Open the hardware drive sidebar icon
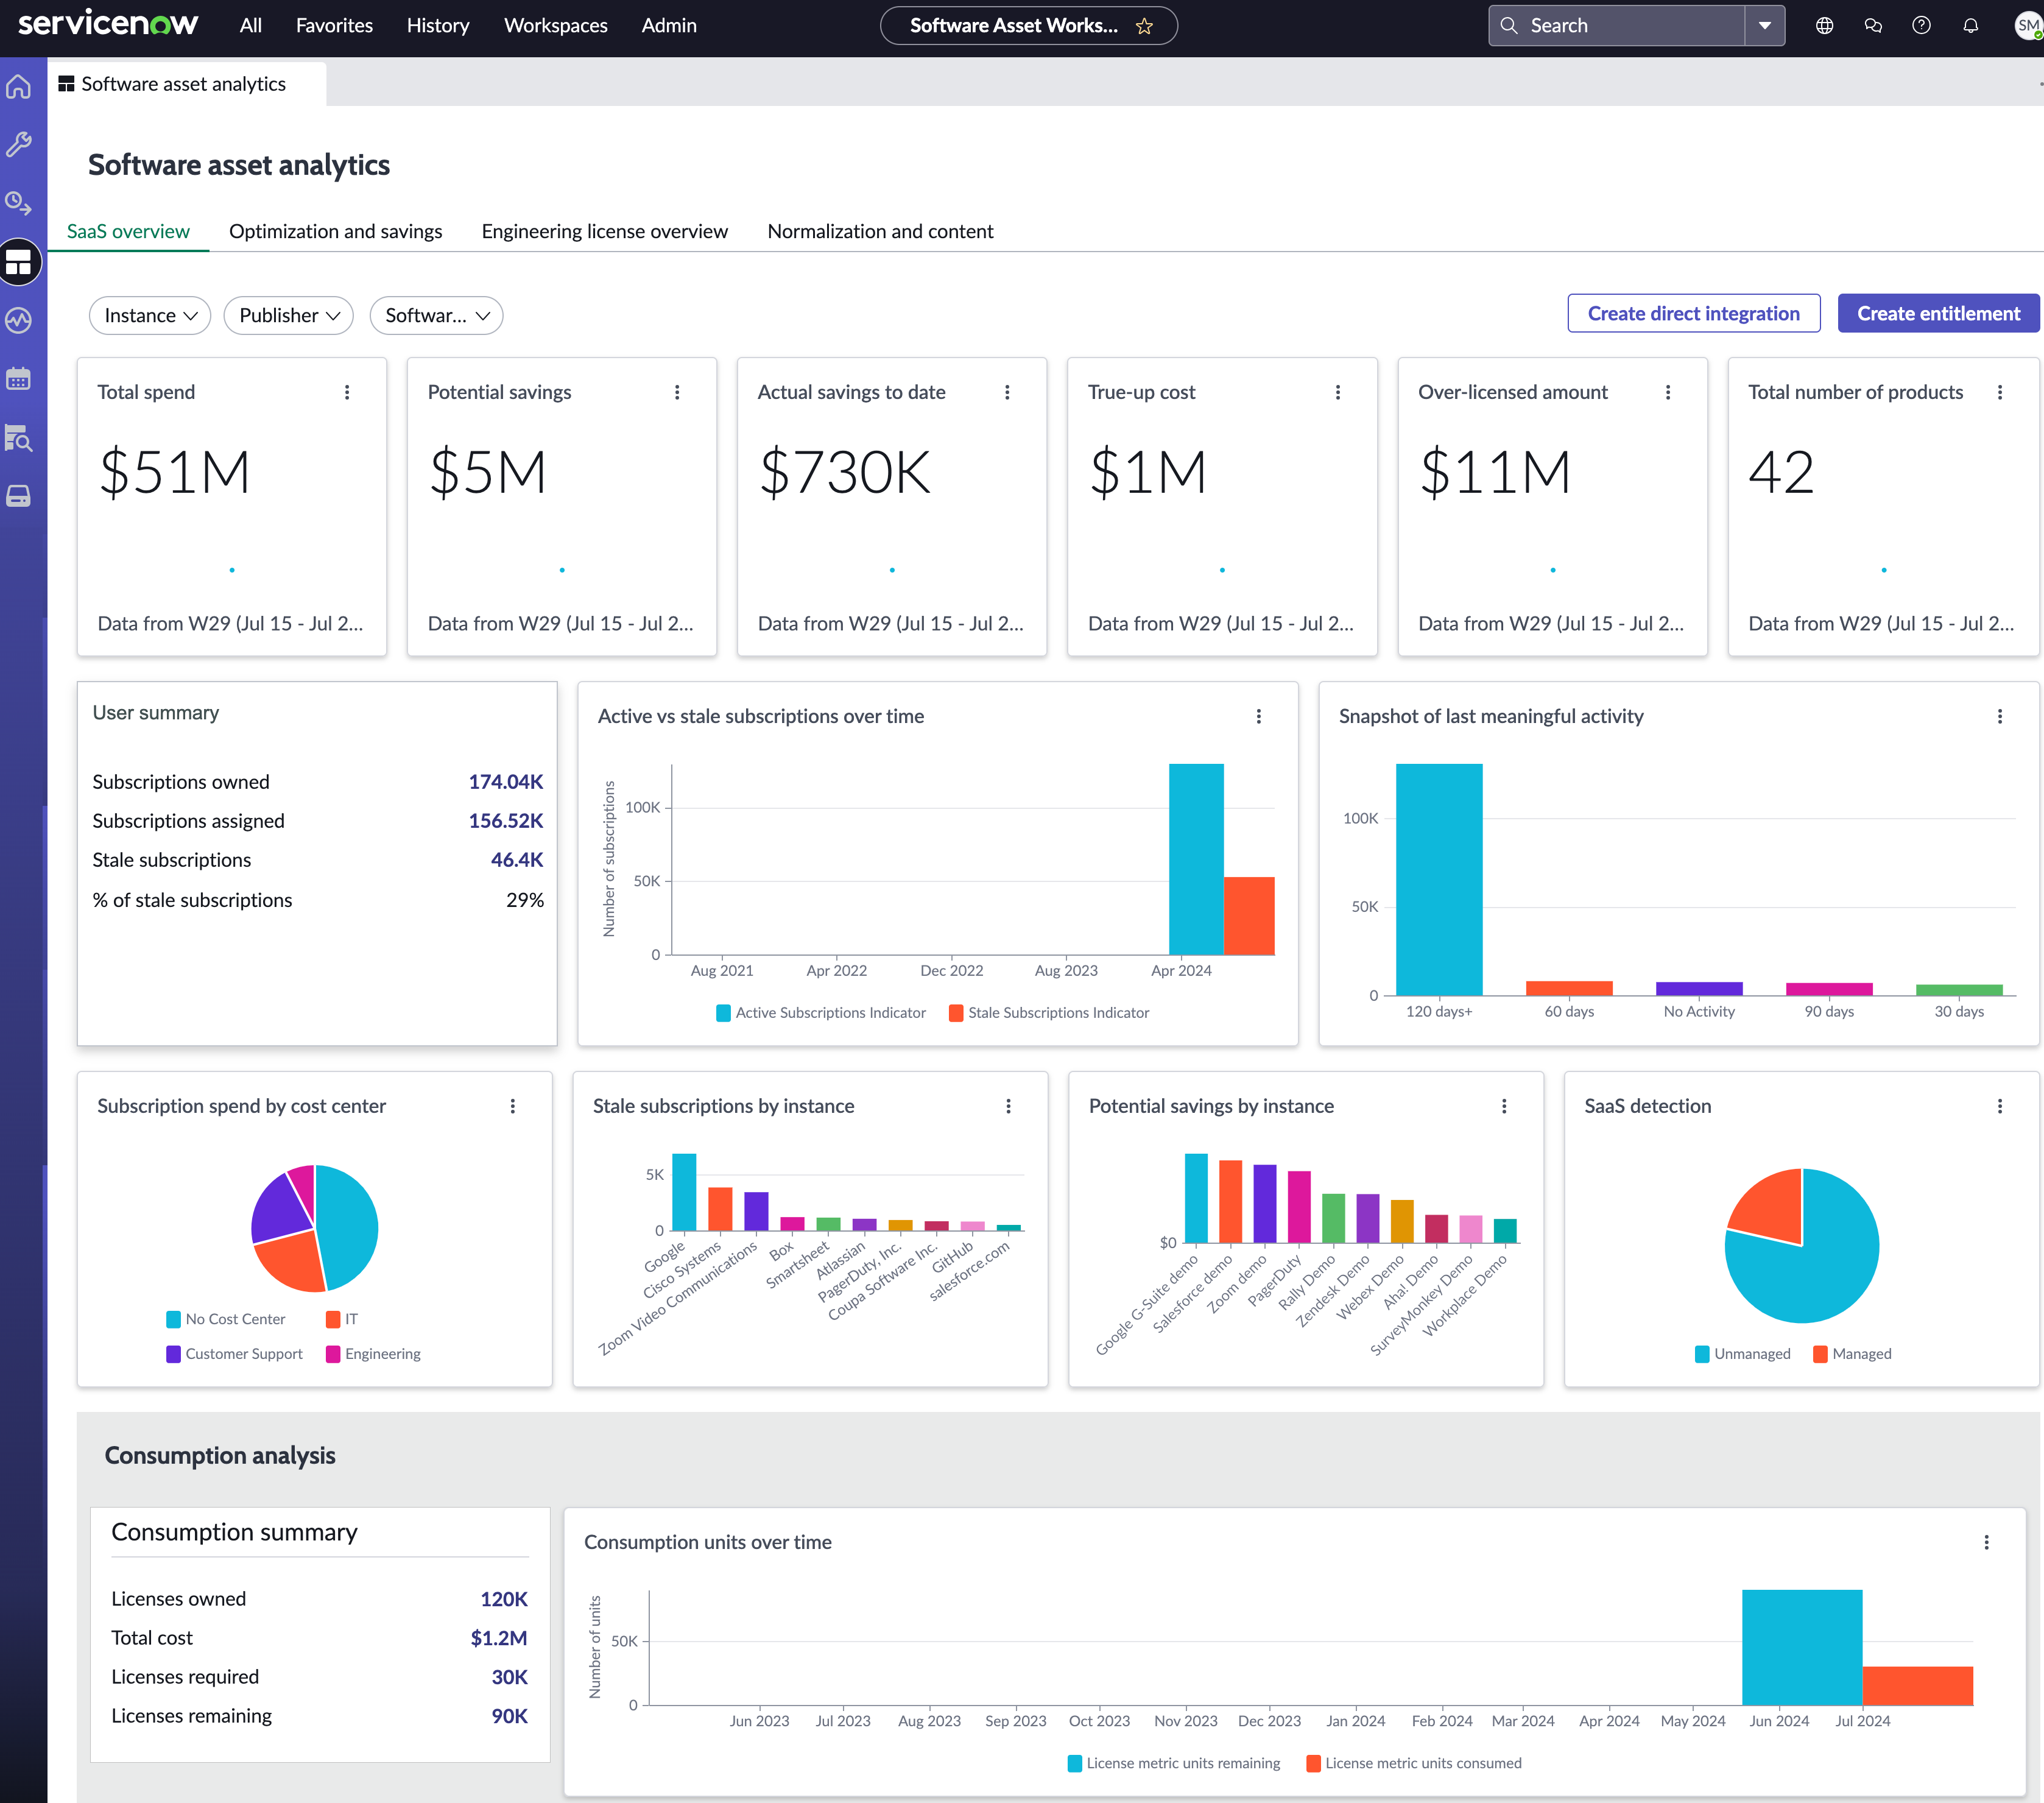The image size is (2044, 1803). click(19, 496)
